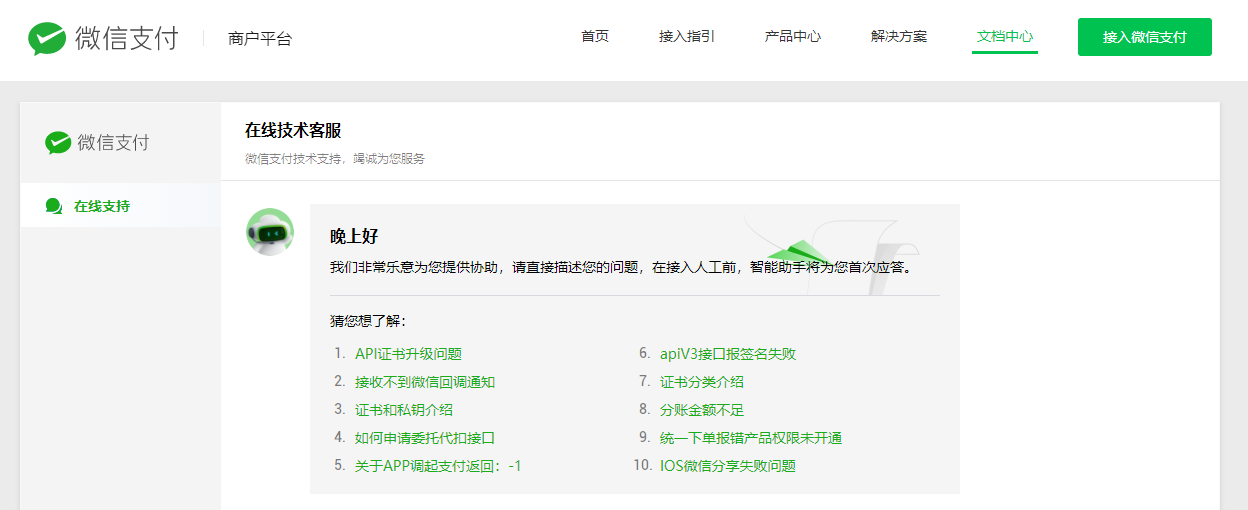Open the apiV3接口报签名失败 link
The width and height of the screenshot is (1248, 510).
pyautogui.click(x=728, y=354)
